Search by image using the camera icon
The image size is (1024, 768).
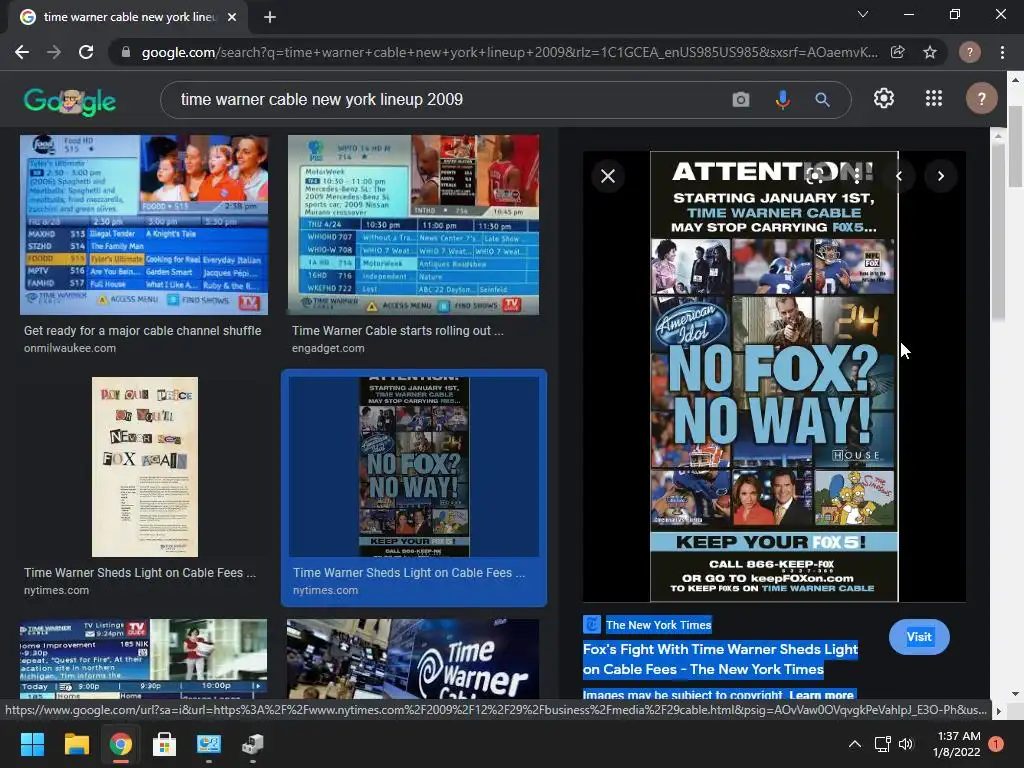pos(741,99)
